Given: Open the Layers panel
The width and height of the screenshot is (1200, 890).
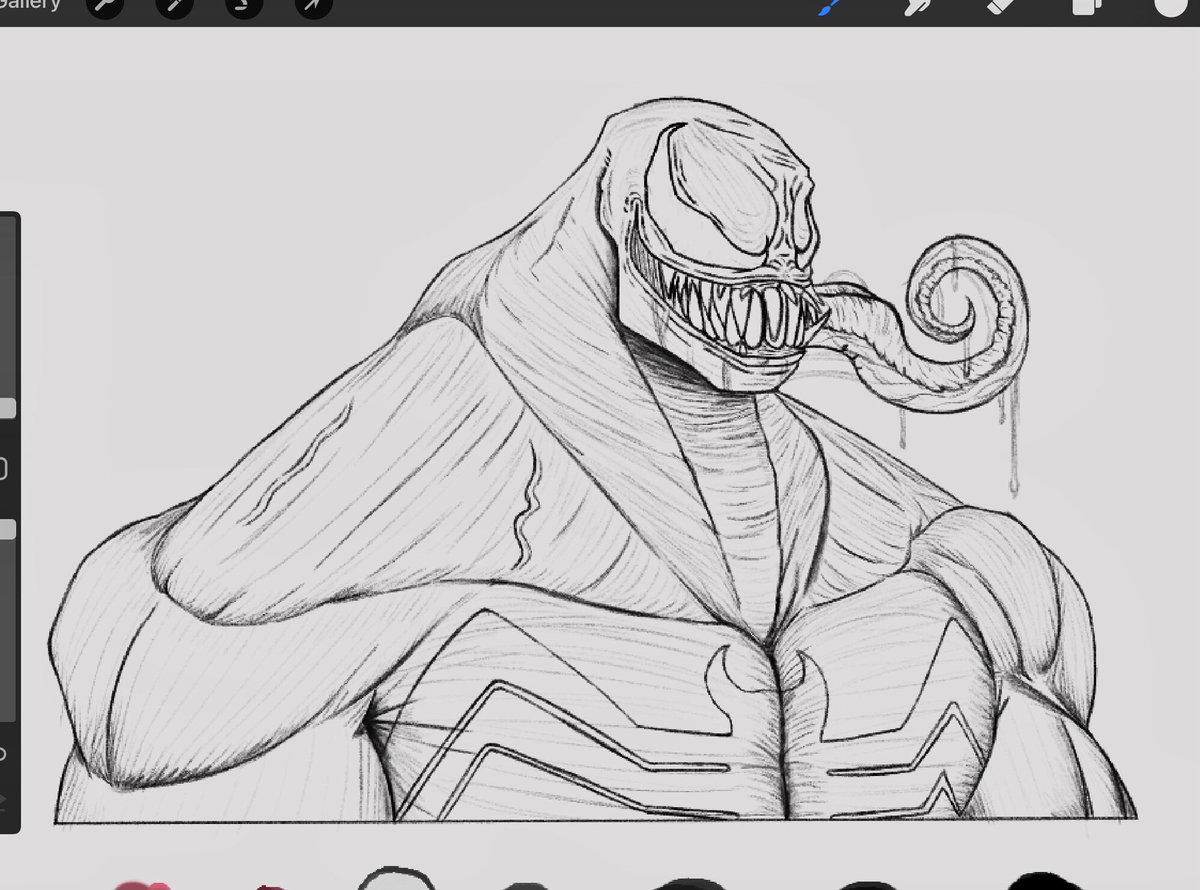Looking at the screenshot, I should (1085, 7).
